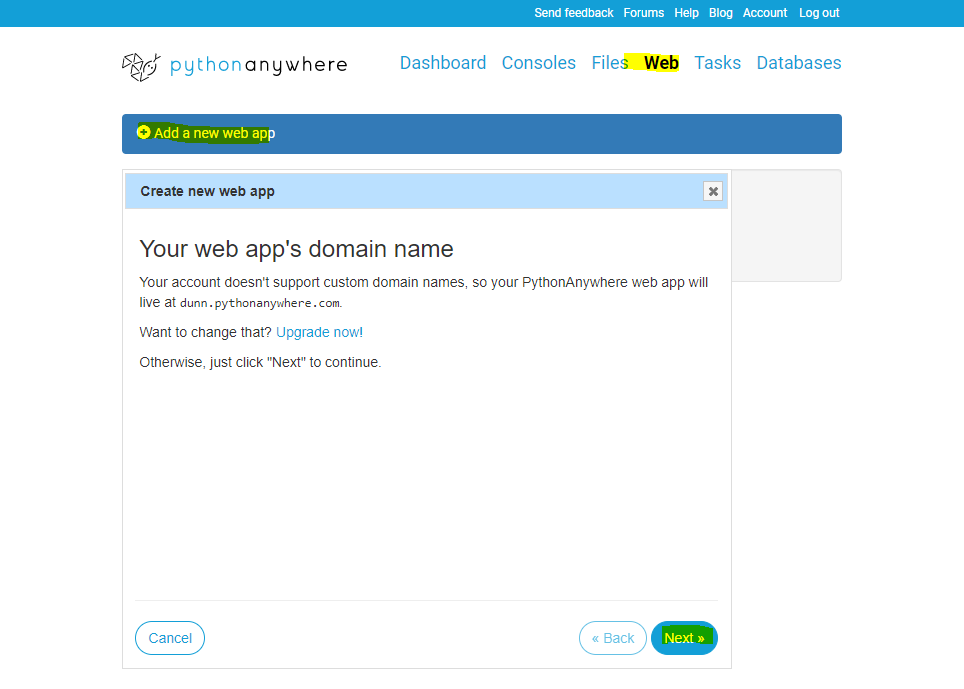This screenshot has width=964, height=689.
Task: Visit the Blog link
Action: coord(721,13)
